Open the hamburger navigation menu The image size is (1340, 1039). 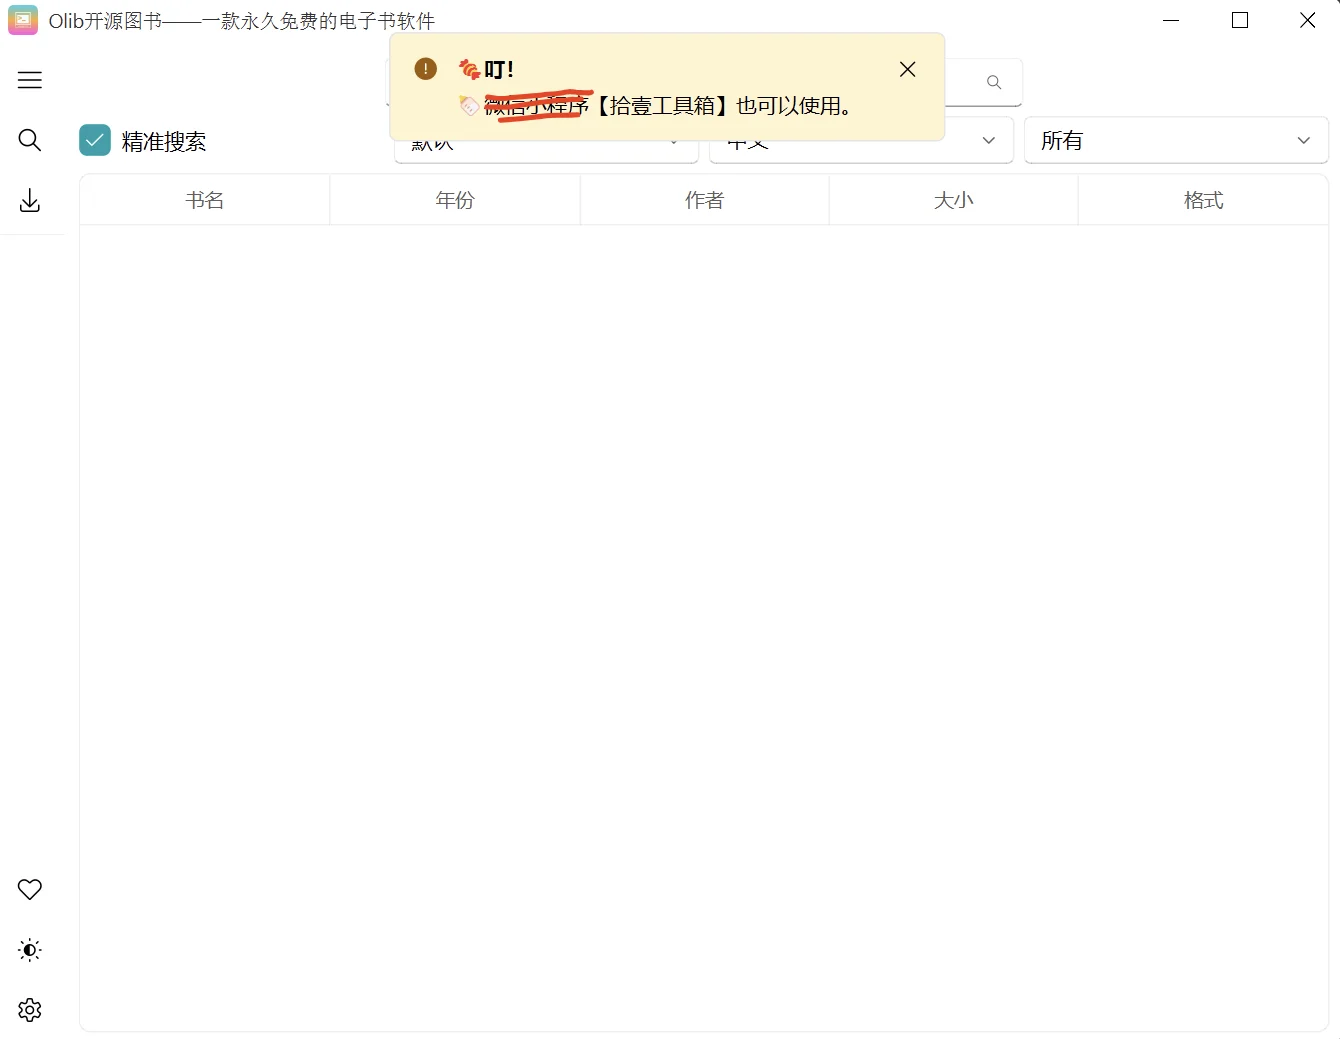point(30,80)
